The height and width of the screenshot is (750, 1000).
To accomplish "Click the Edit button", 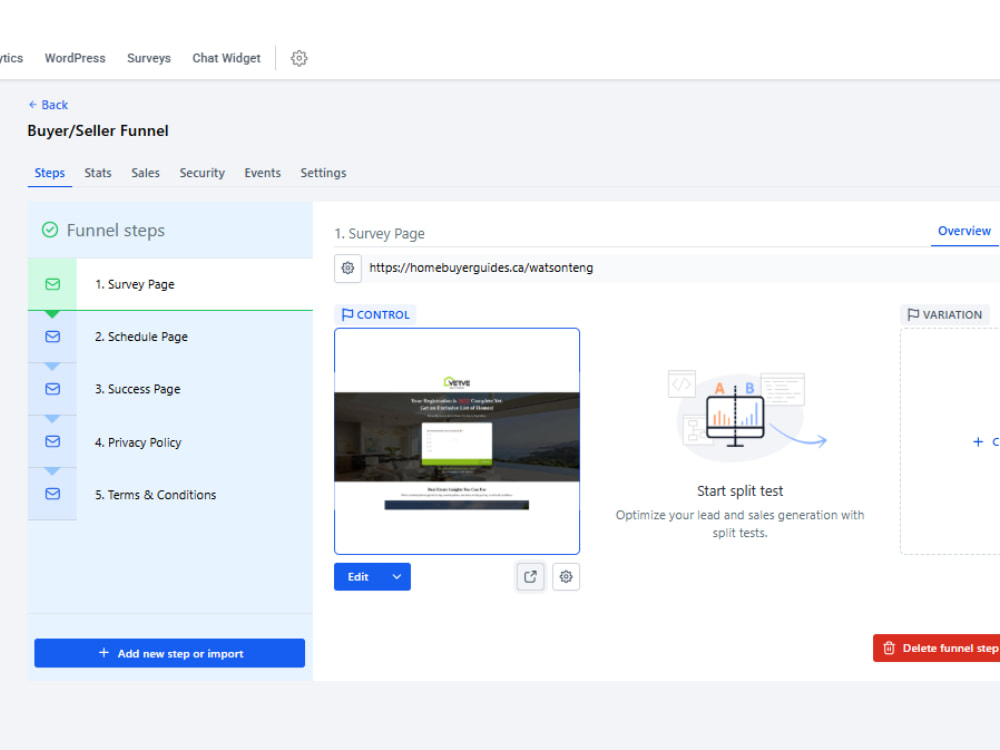I will 358,577.
